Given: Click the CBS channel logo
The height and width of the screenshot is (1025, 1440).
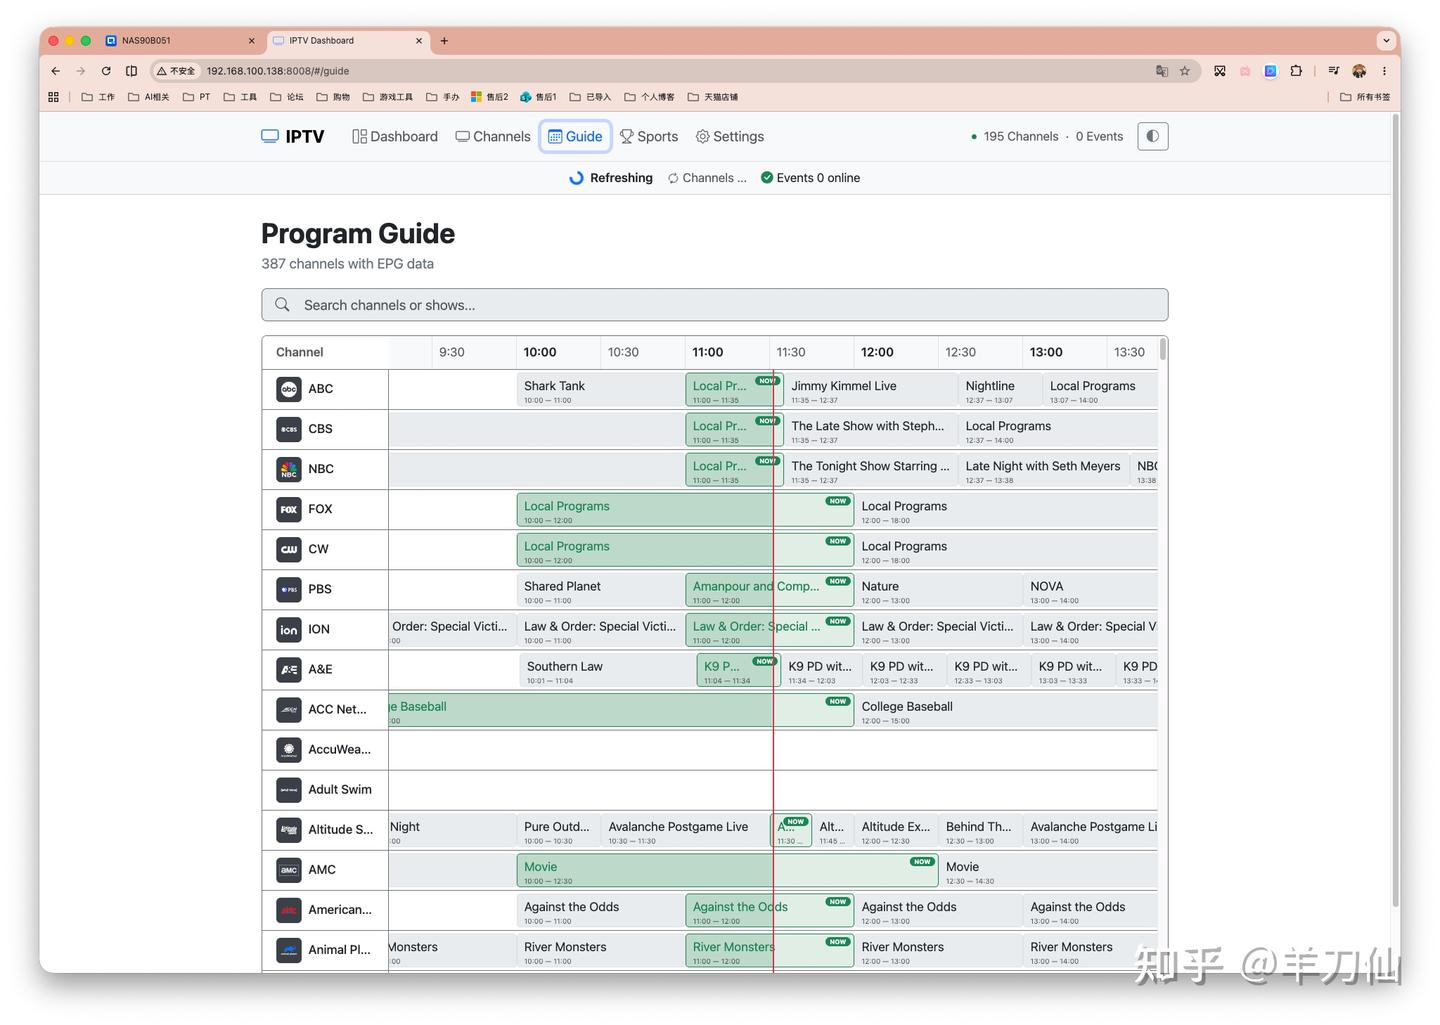Looking at the screenshot, I should pyautogui.click(x=289, y=429).
